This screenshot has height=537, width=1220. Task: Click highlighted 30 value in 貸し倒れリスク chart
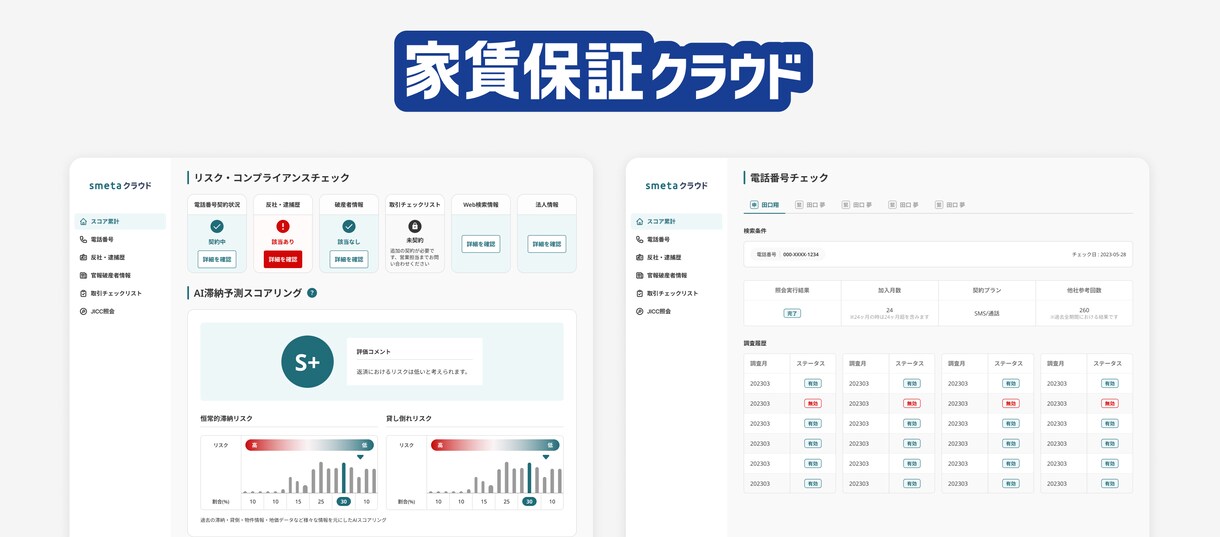point(529,502)
